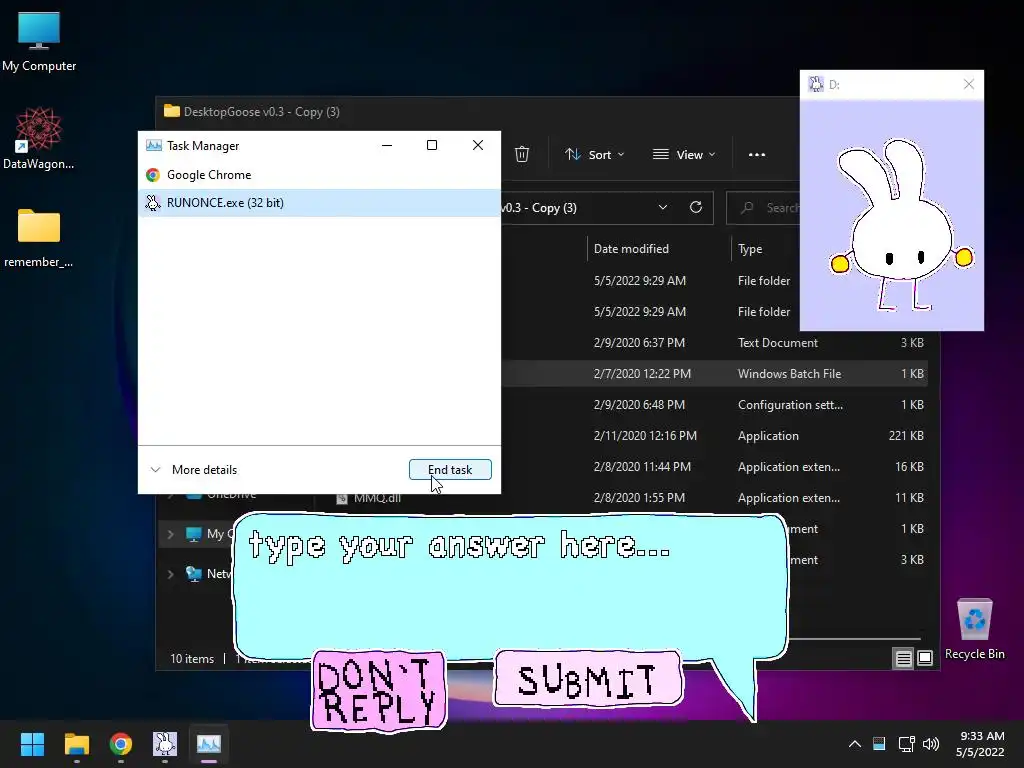The image size is (1024, 768).
Task: Select Google Chrome in Task Manager list
Action: [x=319, y=174]
